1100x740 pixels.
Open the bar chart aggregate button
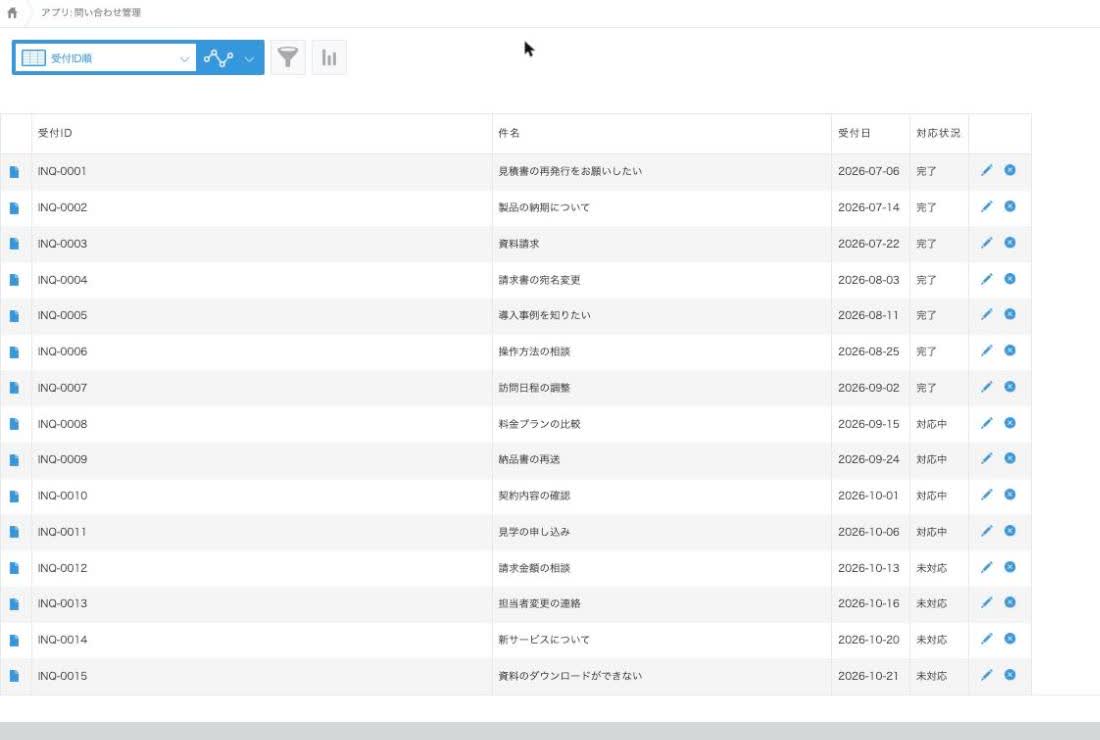pyautogui.click(x=329, y=58)
